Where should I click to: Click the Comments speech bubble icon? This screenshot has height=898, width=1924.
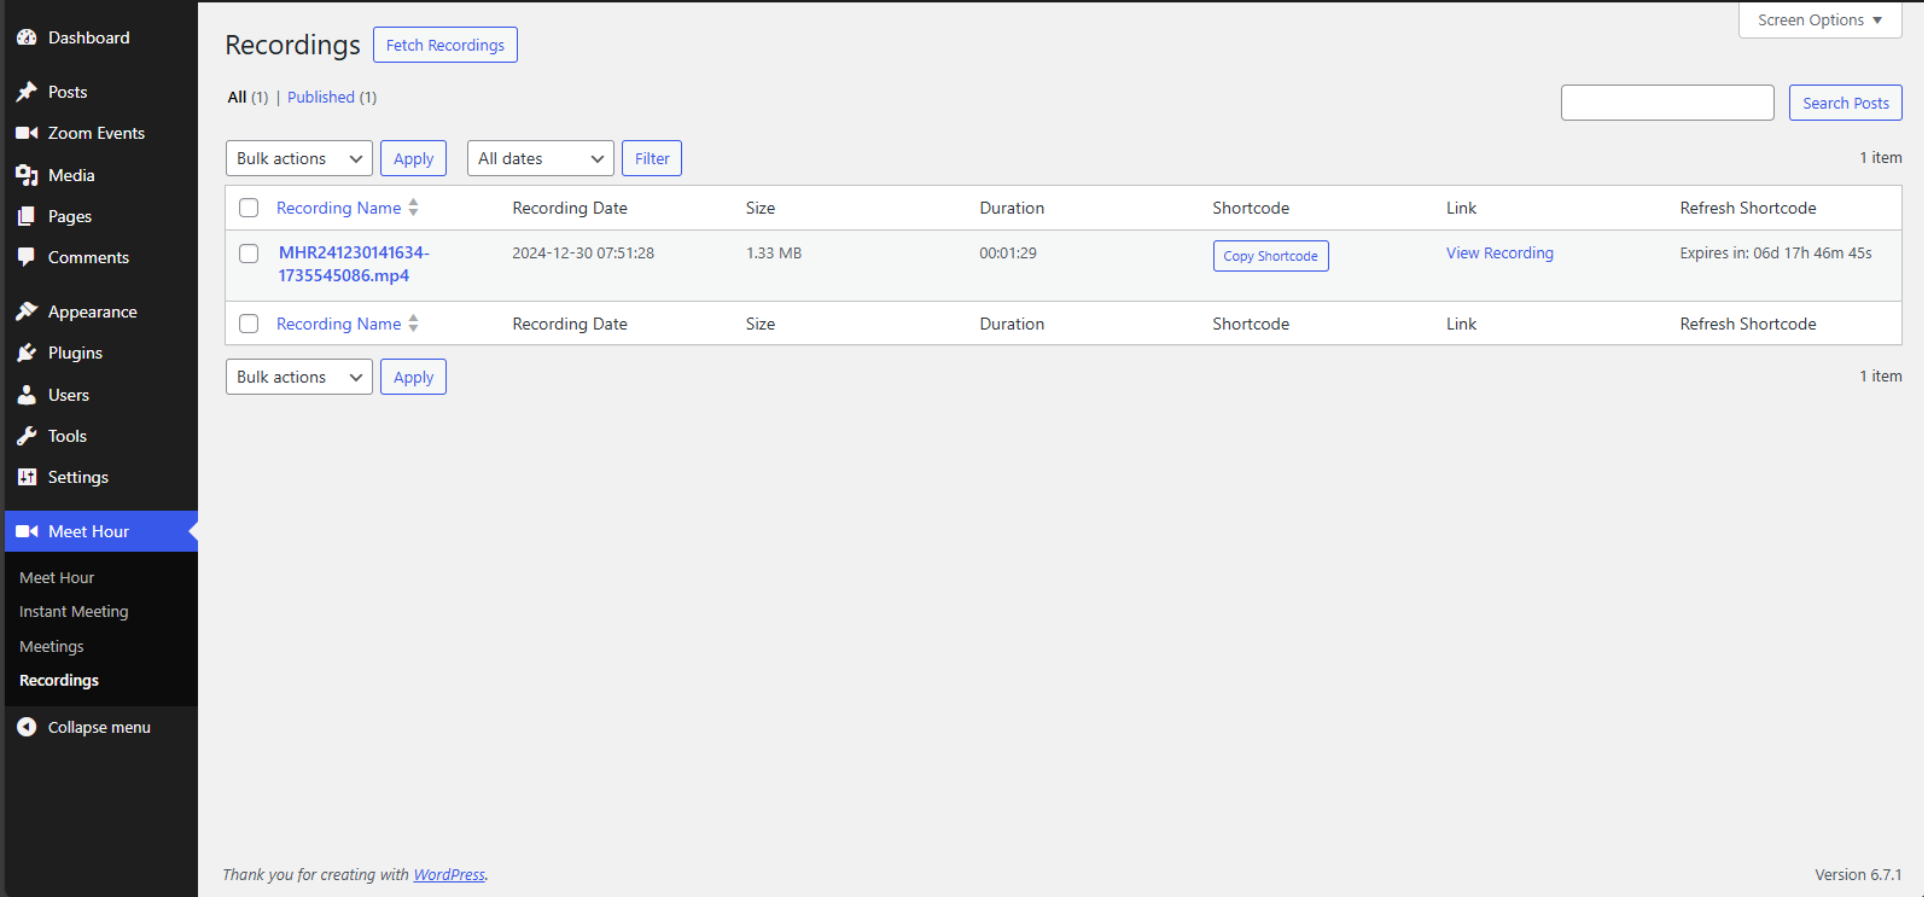27,257
